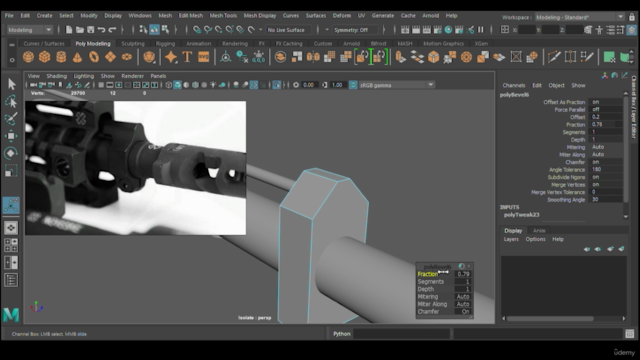Select the Lasso selection tool

coord(11,101)
